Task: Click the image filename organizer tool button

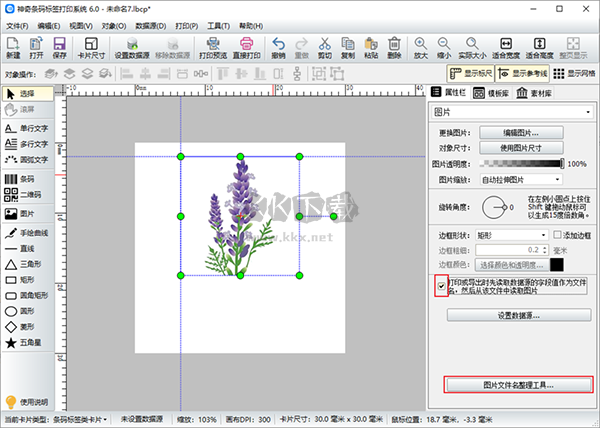Action: (x=518, y=384)
